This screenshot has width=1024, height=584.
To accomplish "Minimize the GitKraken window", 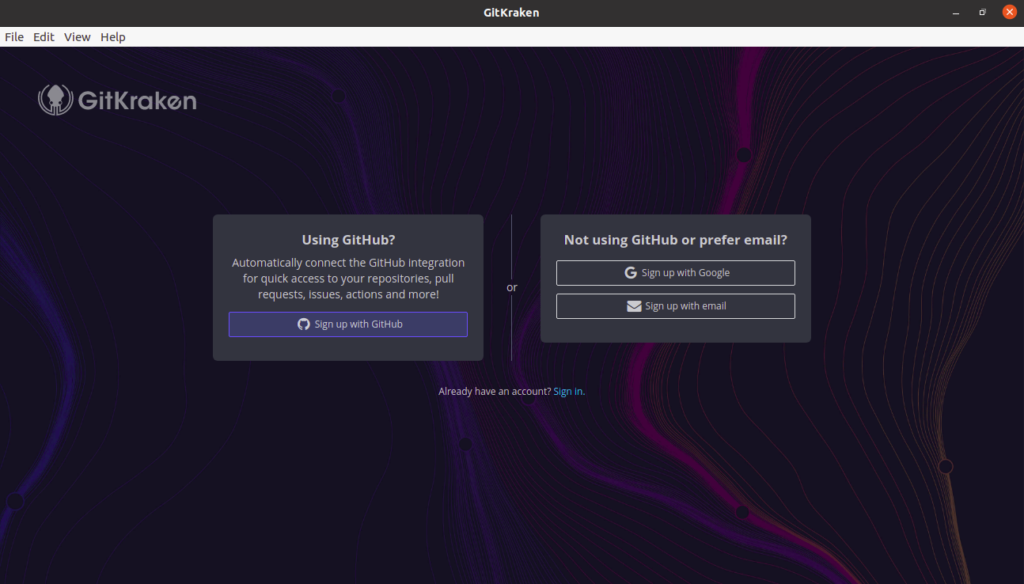I will click(x=955, y=12).
